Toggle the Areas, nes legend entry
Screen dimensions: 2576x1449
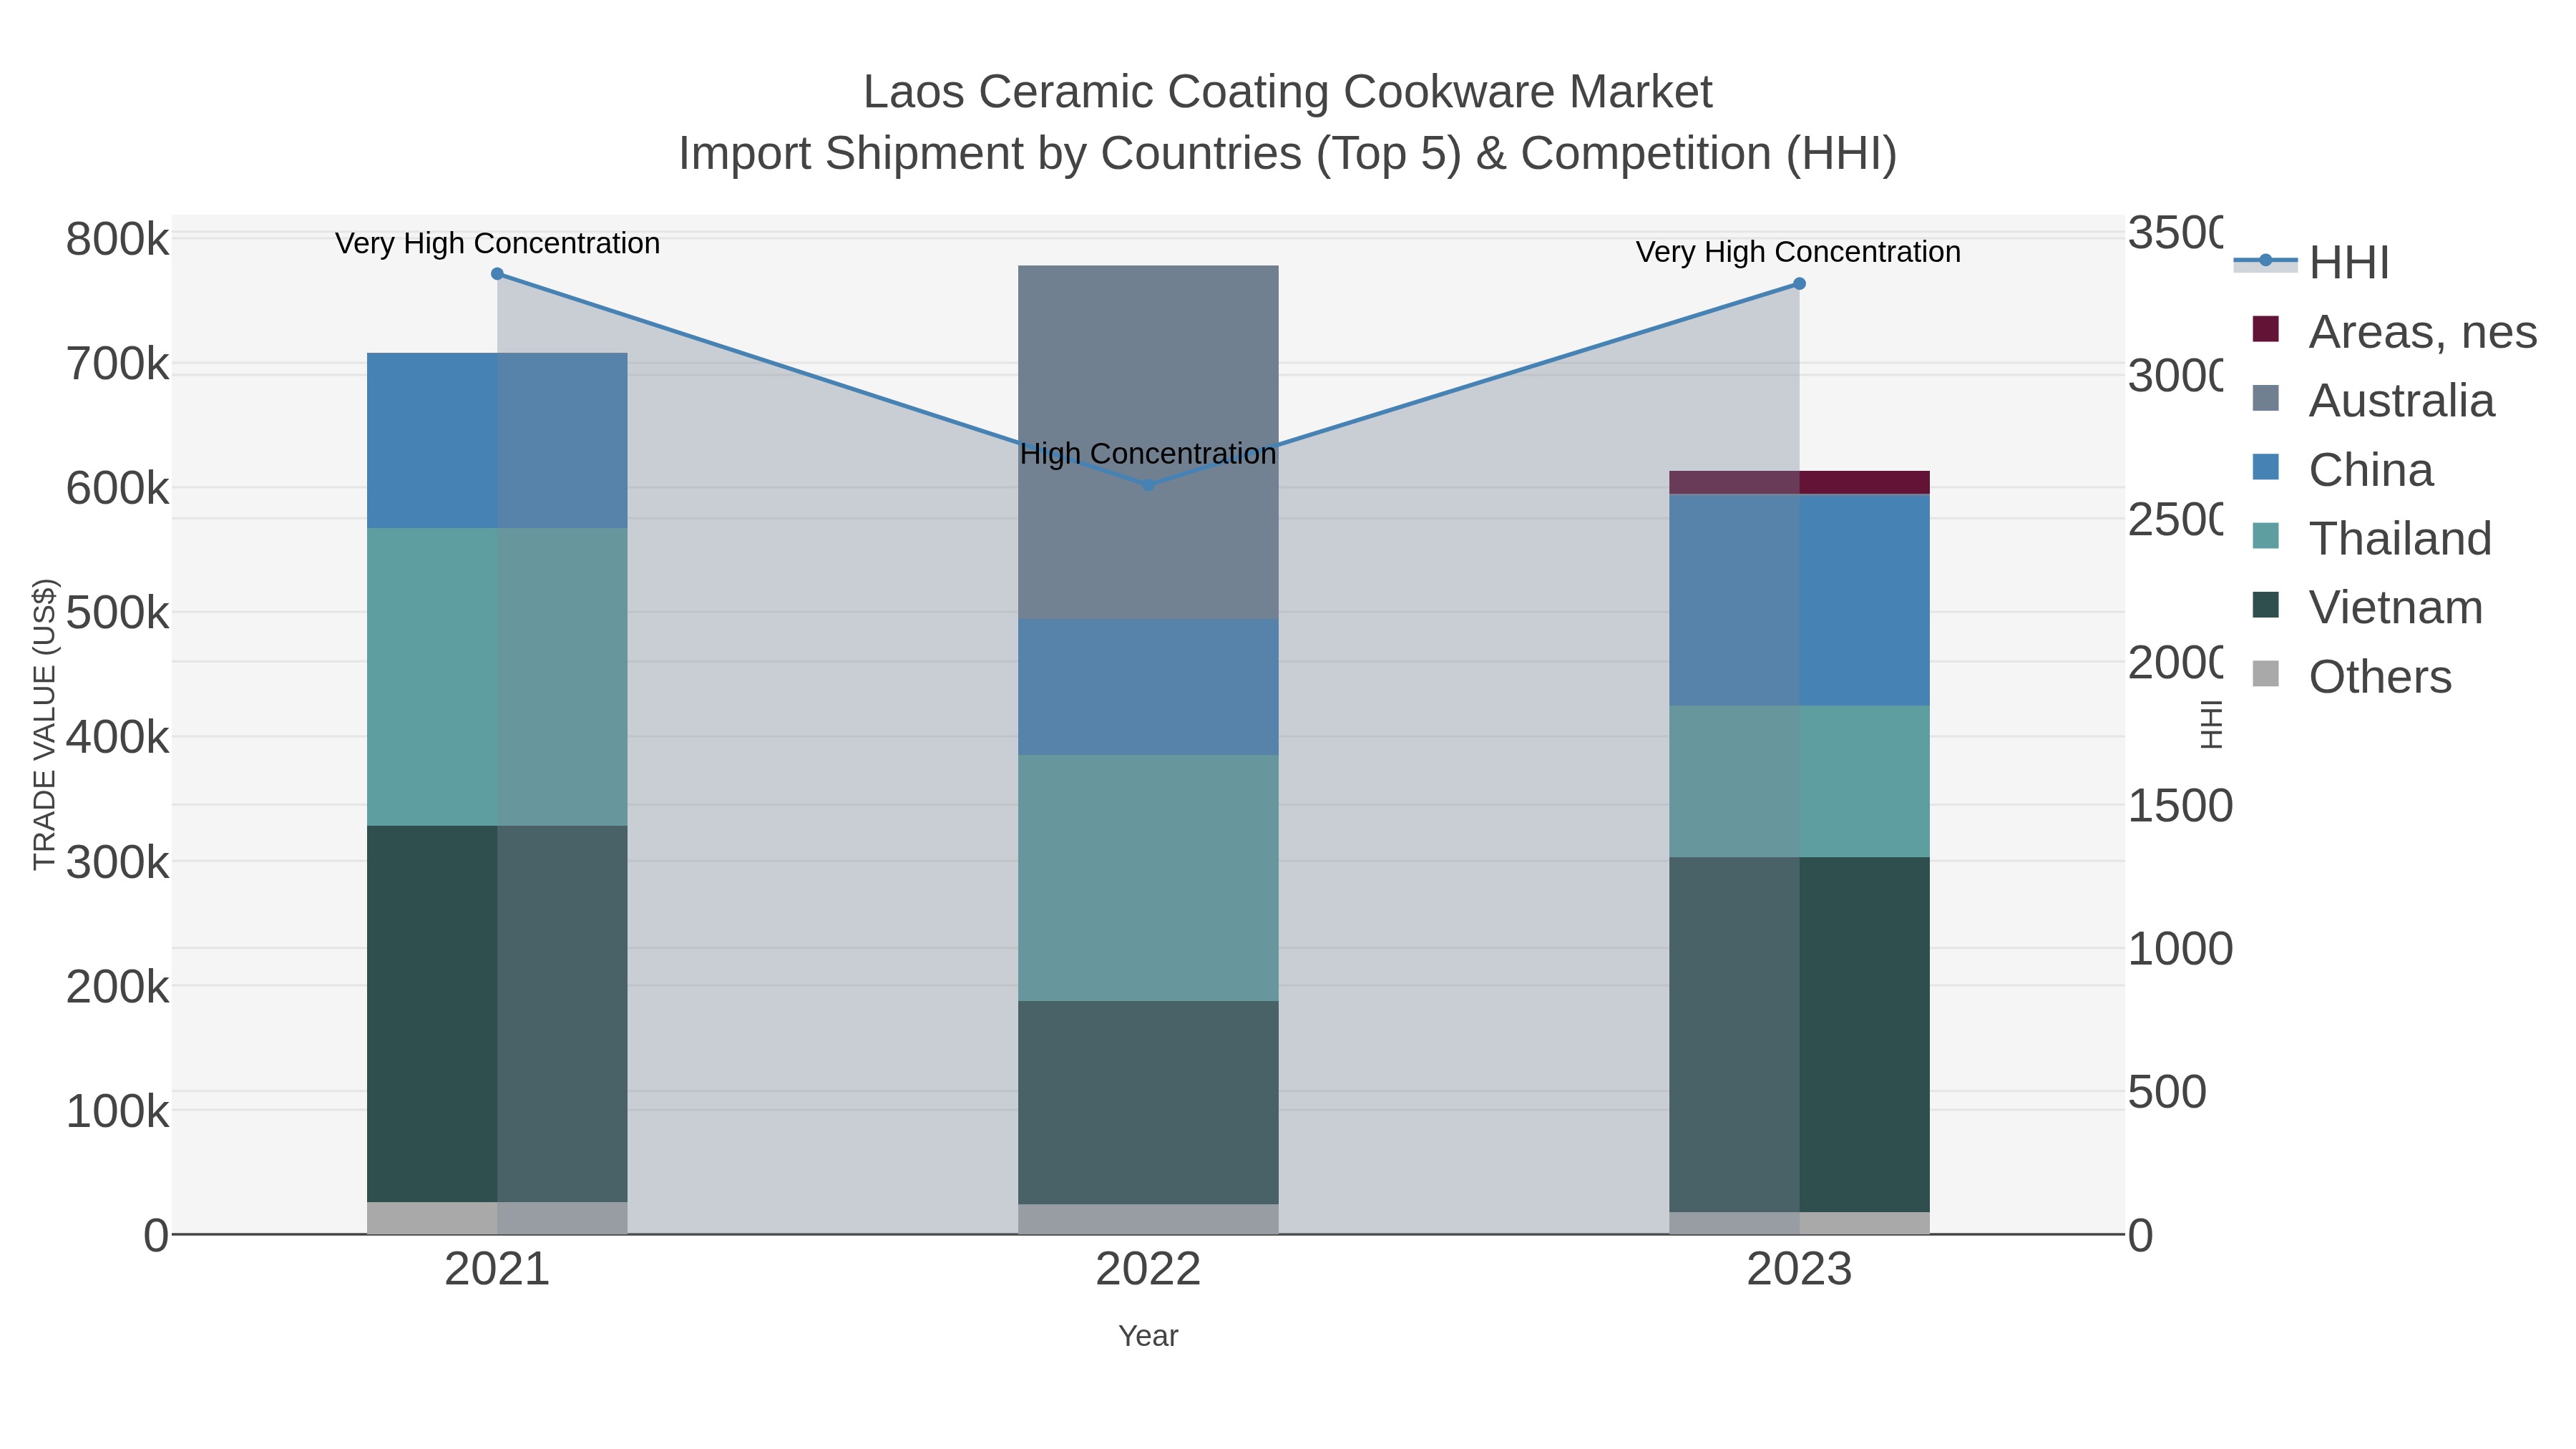point(2395,331)
